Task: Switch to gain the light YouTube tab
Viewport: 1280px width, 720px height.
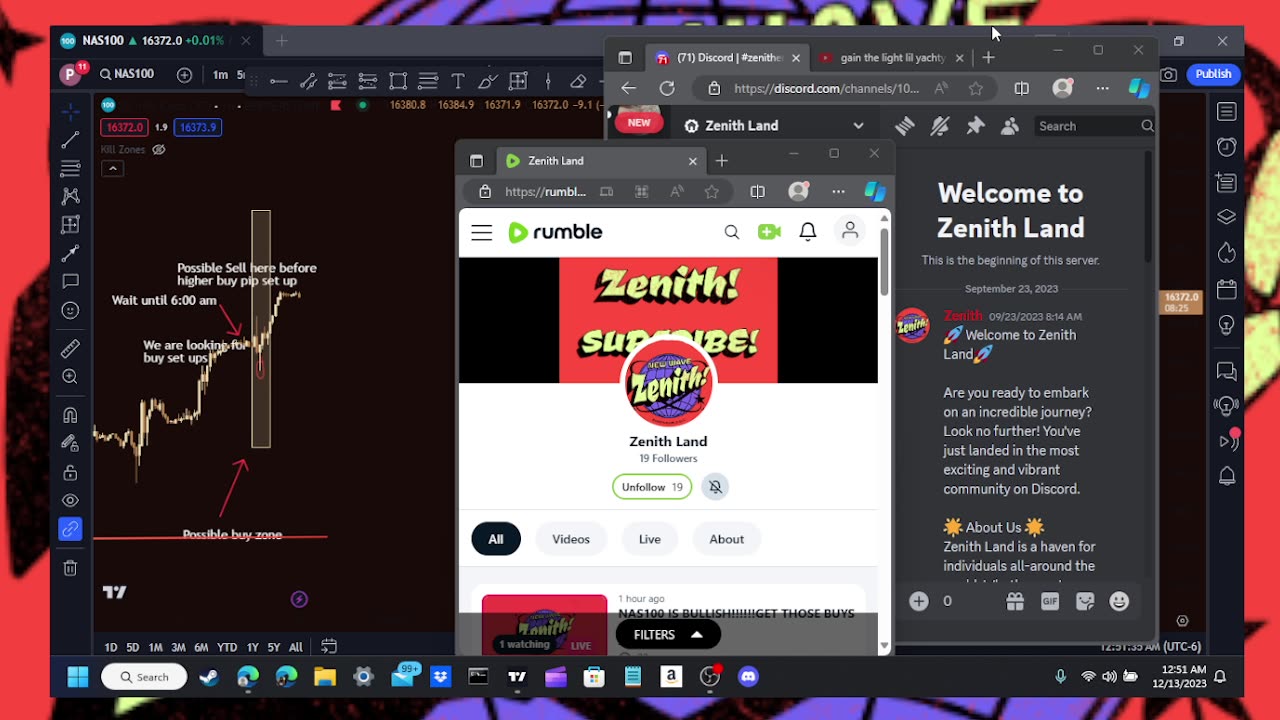Action: [890, 58]
